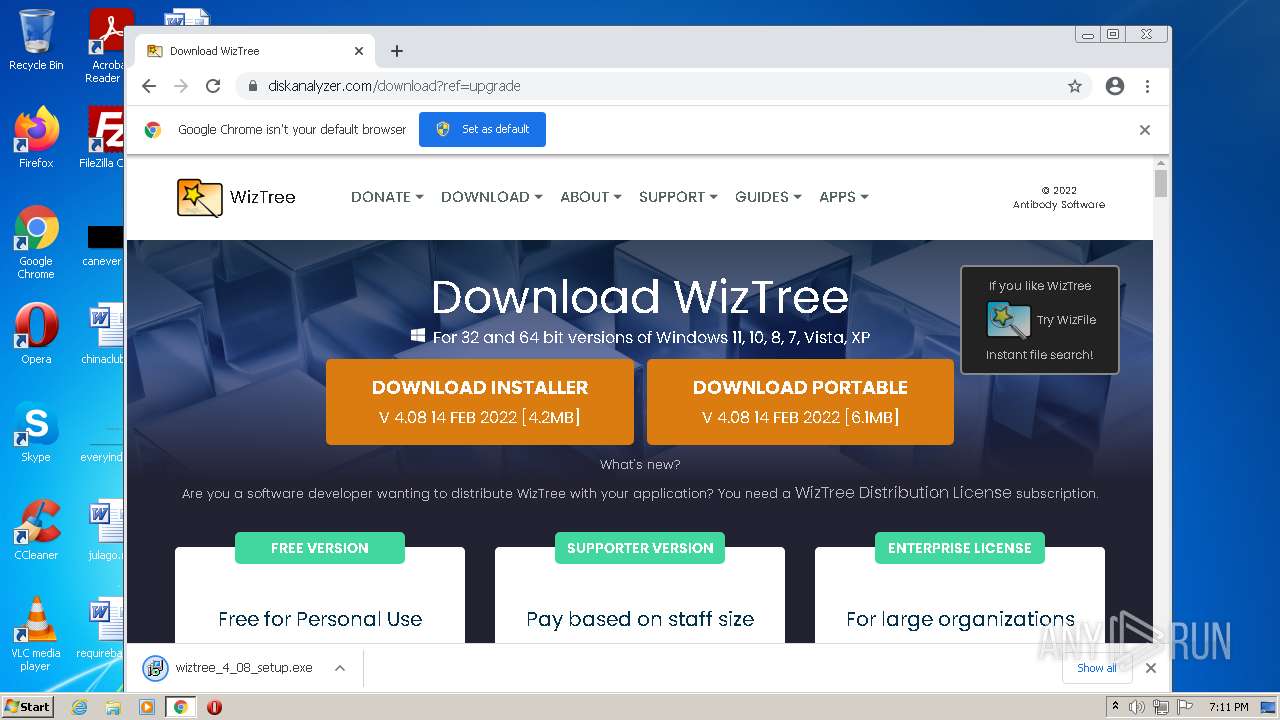Viewport: 1280px width, 720px height.
Task: Open CCleaner desktop shortcut
Action: pyautogui.click(x=36, y=530)
